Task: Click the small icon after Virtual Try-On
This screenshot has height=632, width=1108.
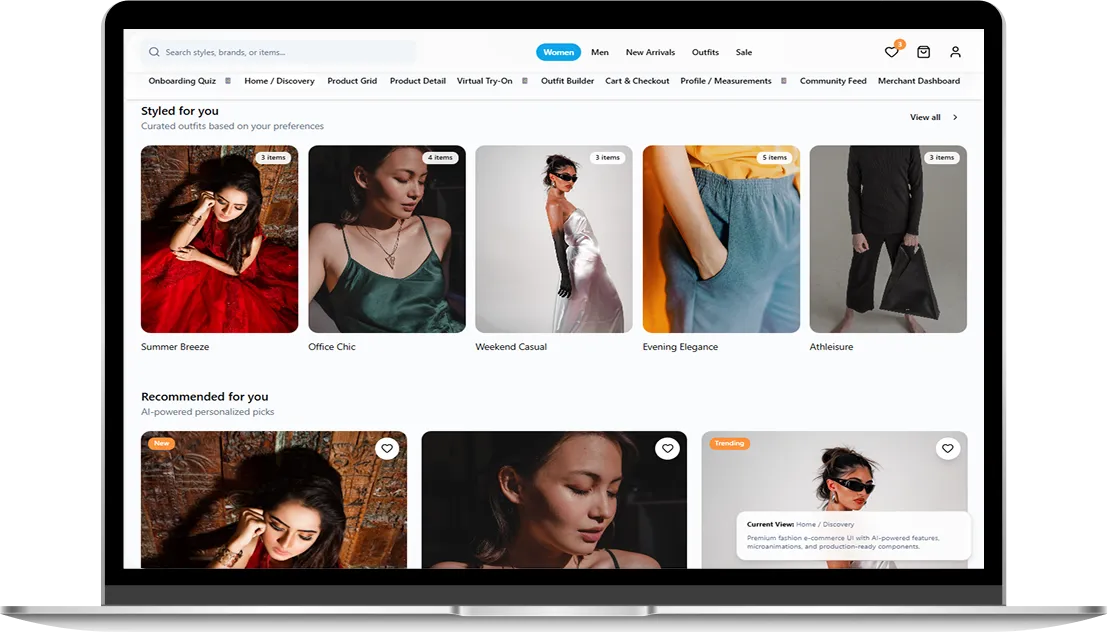Action: pos(524,81)
